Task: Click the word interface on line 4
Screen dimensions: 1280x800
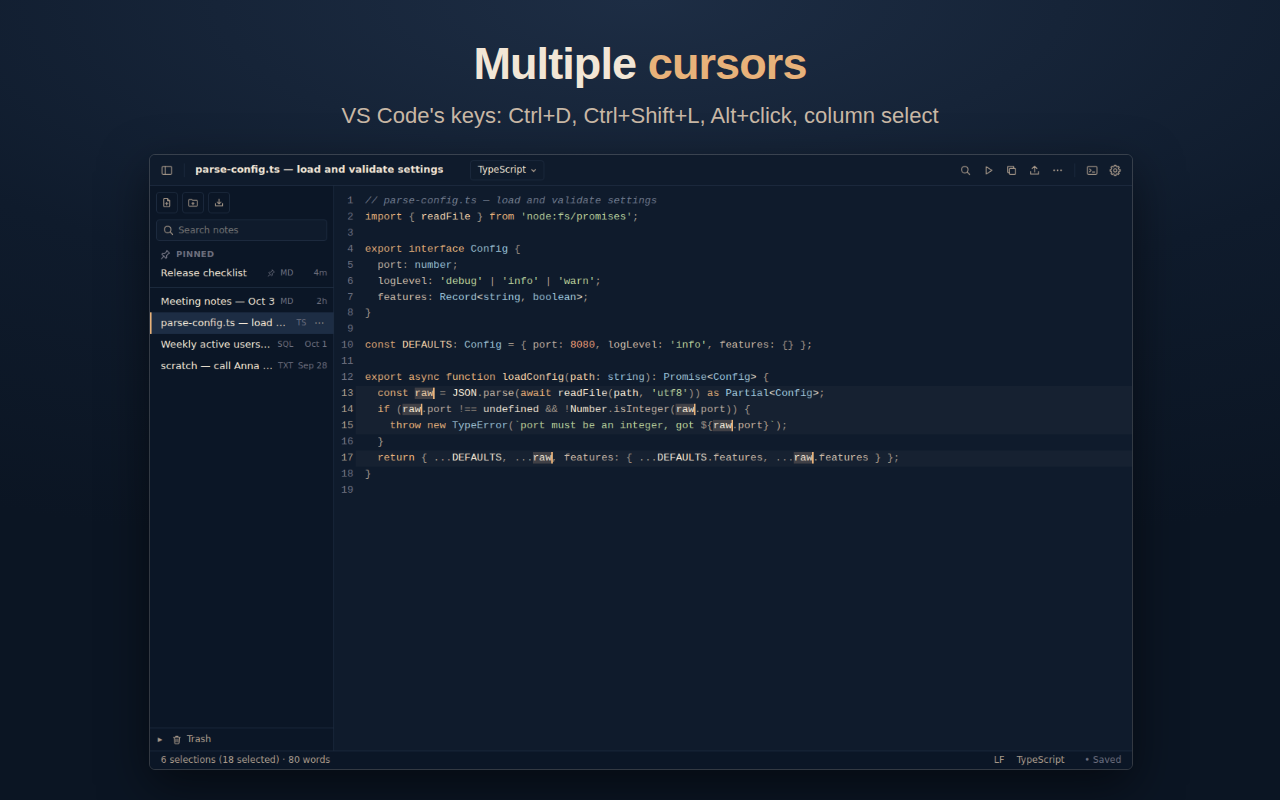Action: click(436, 249)
